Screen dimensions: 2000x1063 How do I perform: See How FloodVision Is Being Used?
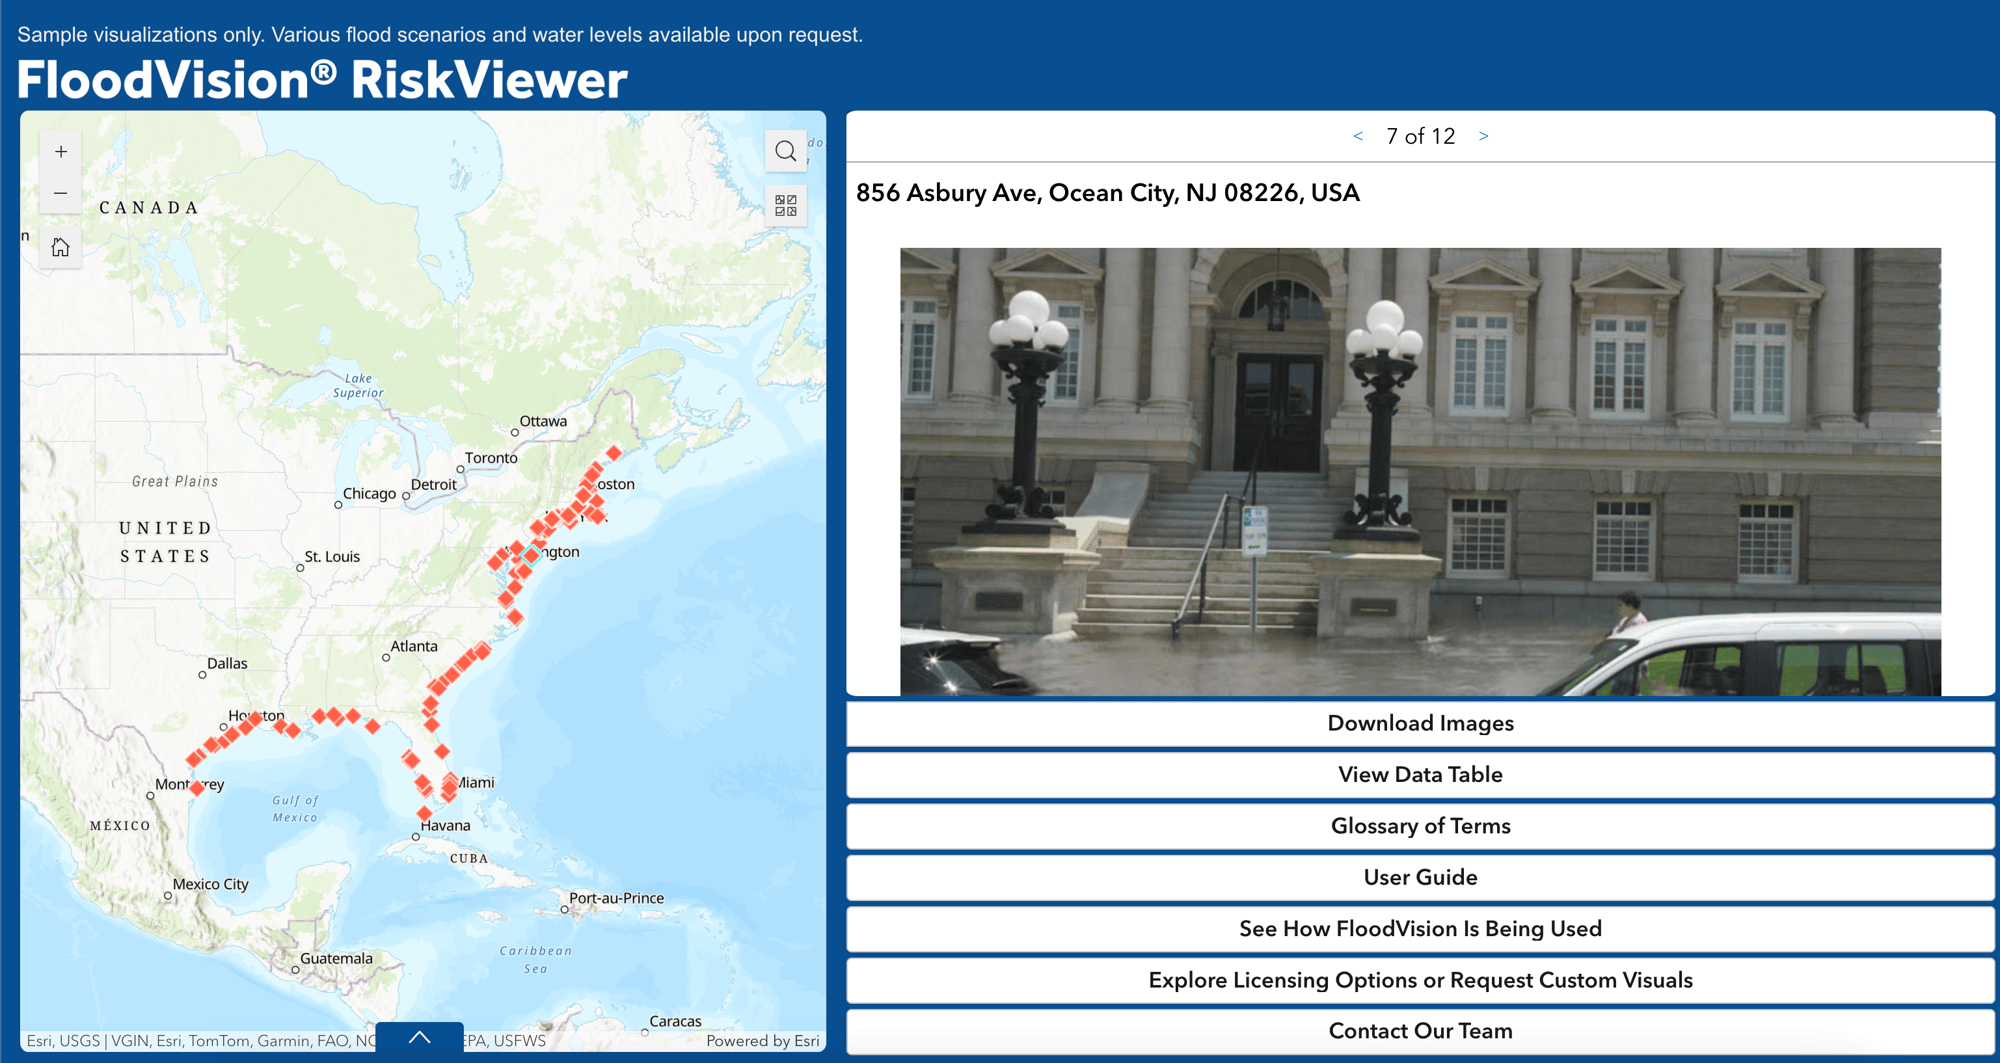pyautogui.click(x=1420, y=929)
